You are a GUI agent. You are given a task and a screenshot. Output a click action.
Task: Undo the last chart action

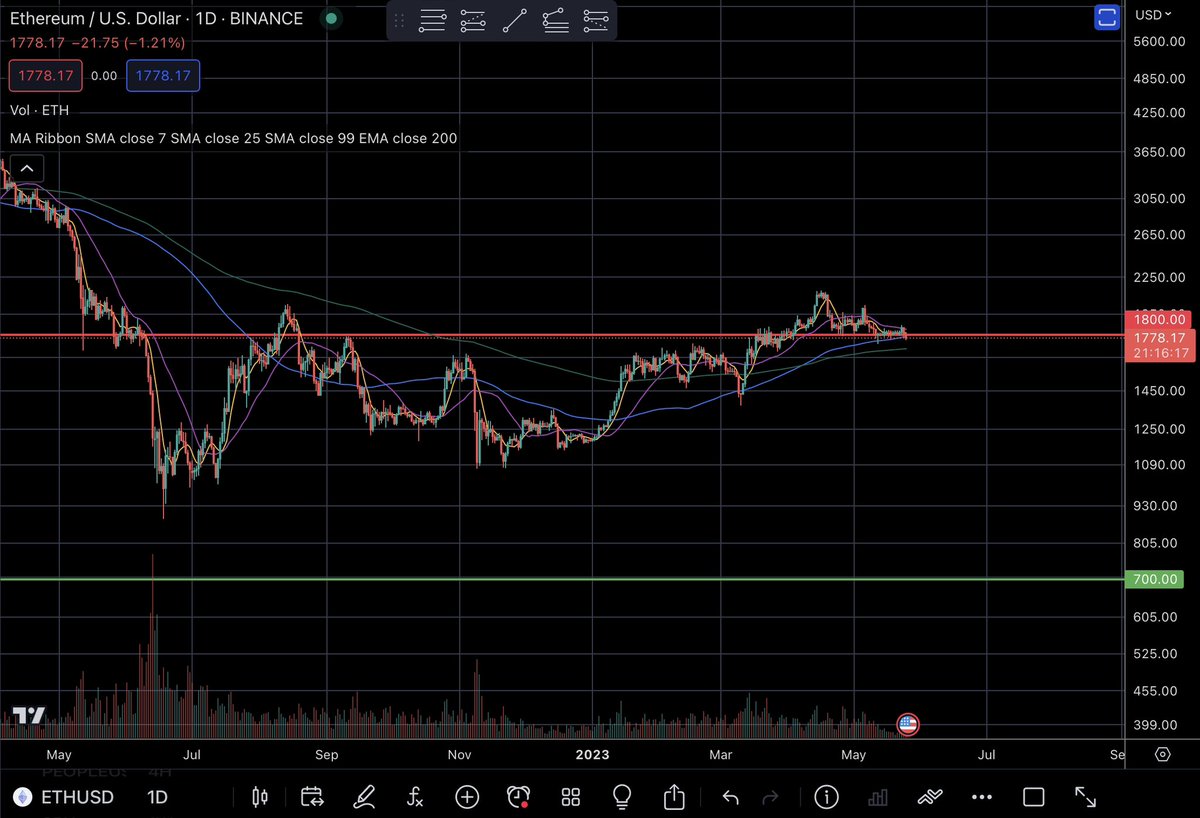(x=730, y=797)
